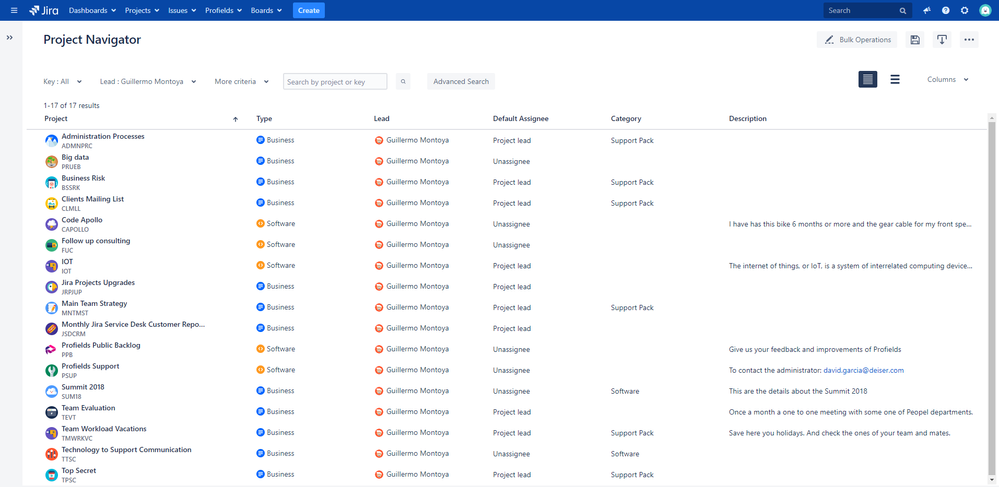999x487 pixels.
Task: Click the Big data project avatar
Action: click(x=52, y=161)
